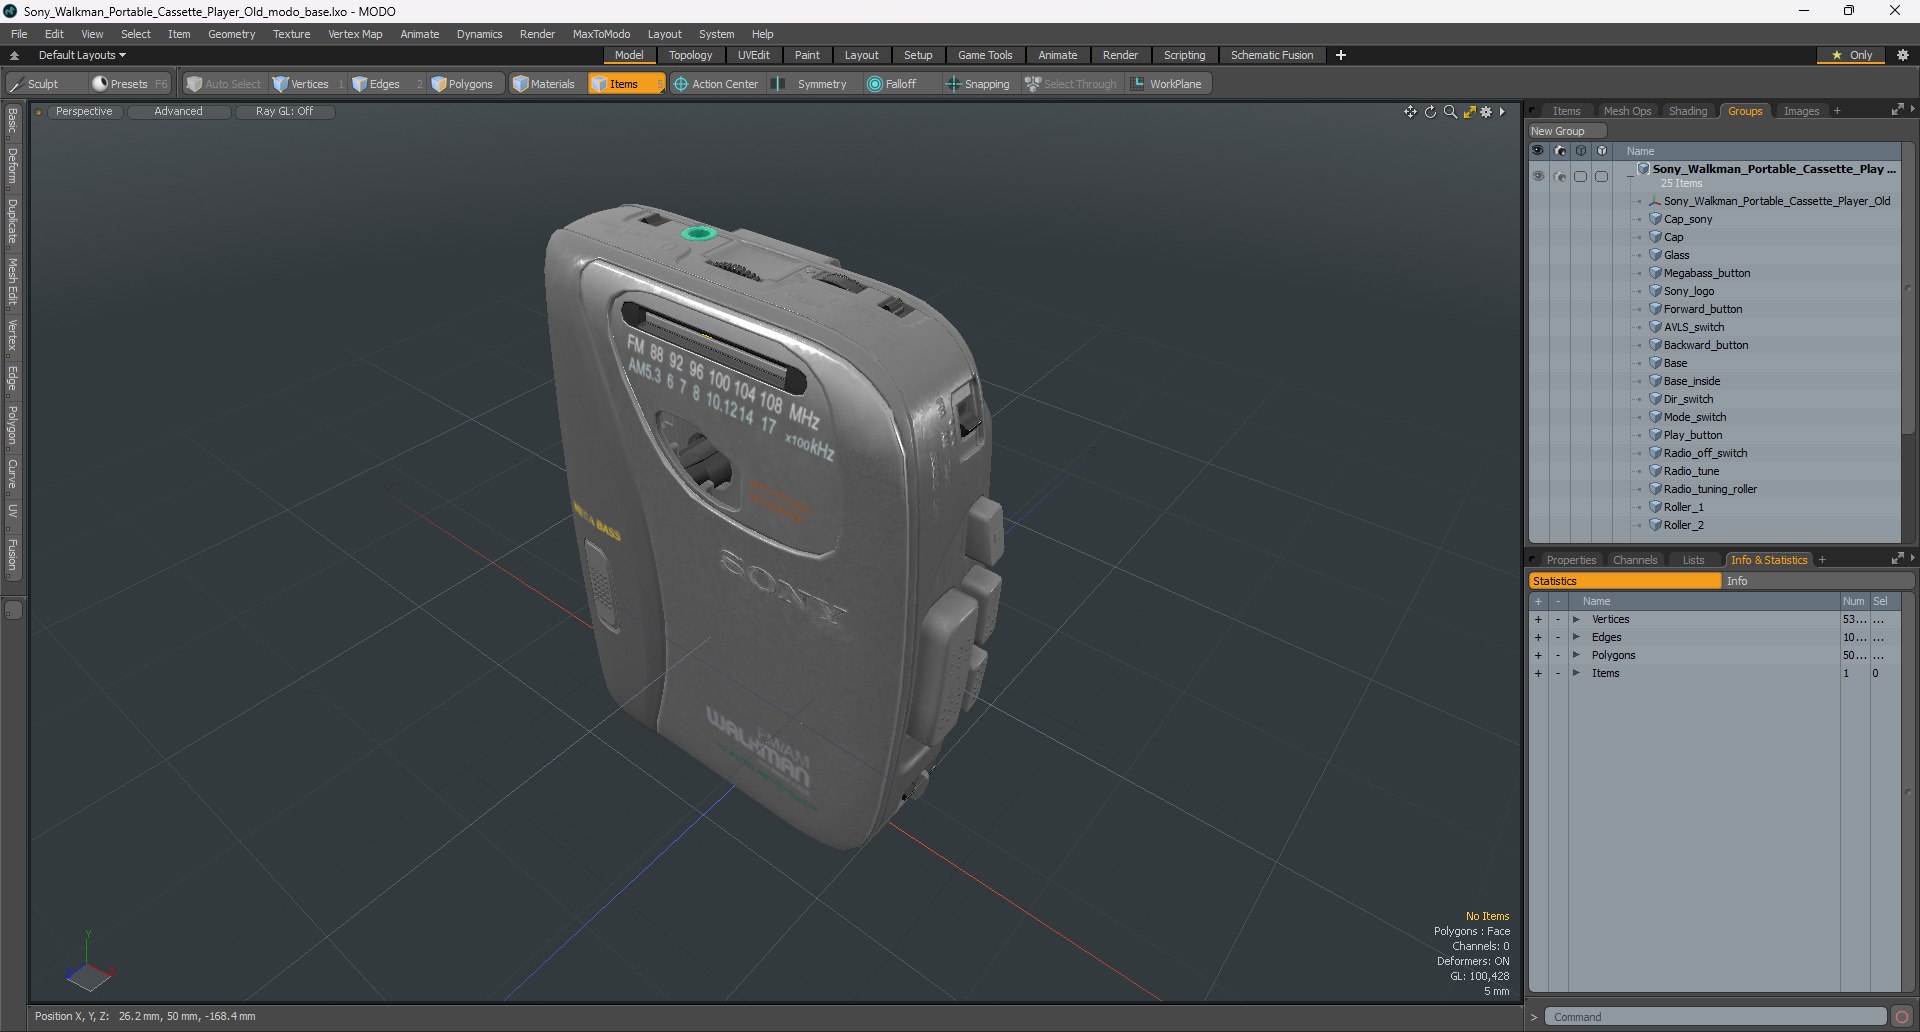Screen dimensions: 1920x1032
Task: Switch to the Model layout tab
Action: click(629, 56)
